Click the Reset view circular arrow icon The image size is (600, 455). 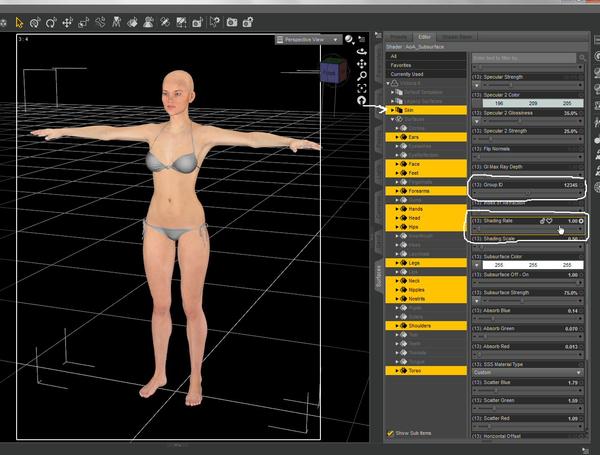pos(362,101)
